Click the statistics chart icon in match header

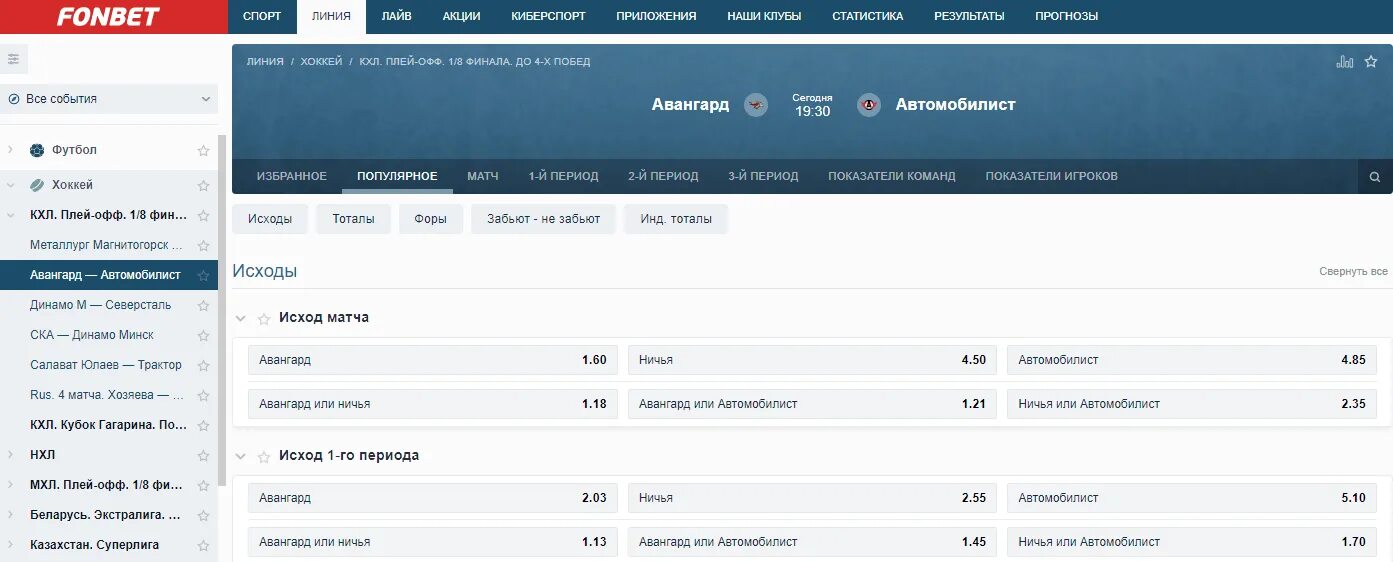1345,62
